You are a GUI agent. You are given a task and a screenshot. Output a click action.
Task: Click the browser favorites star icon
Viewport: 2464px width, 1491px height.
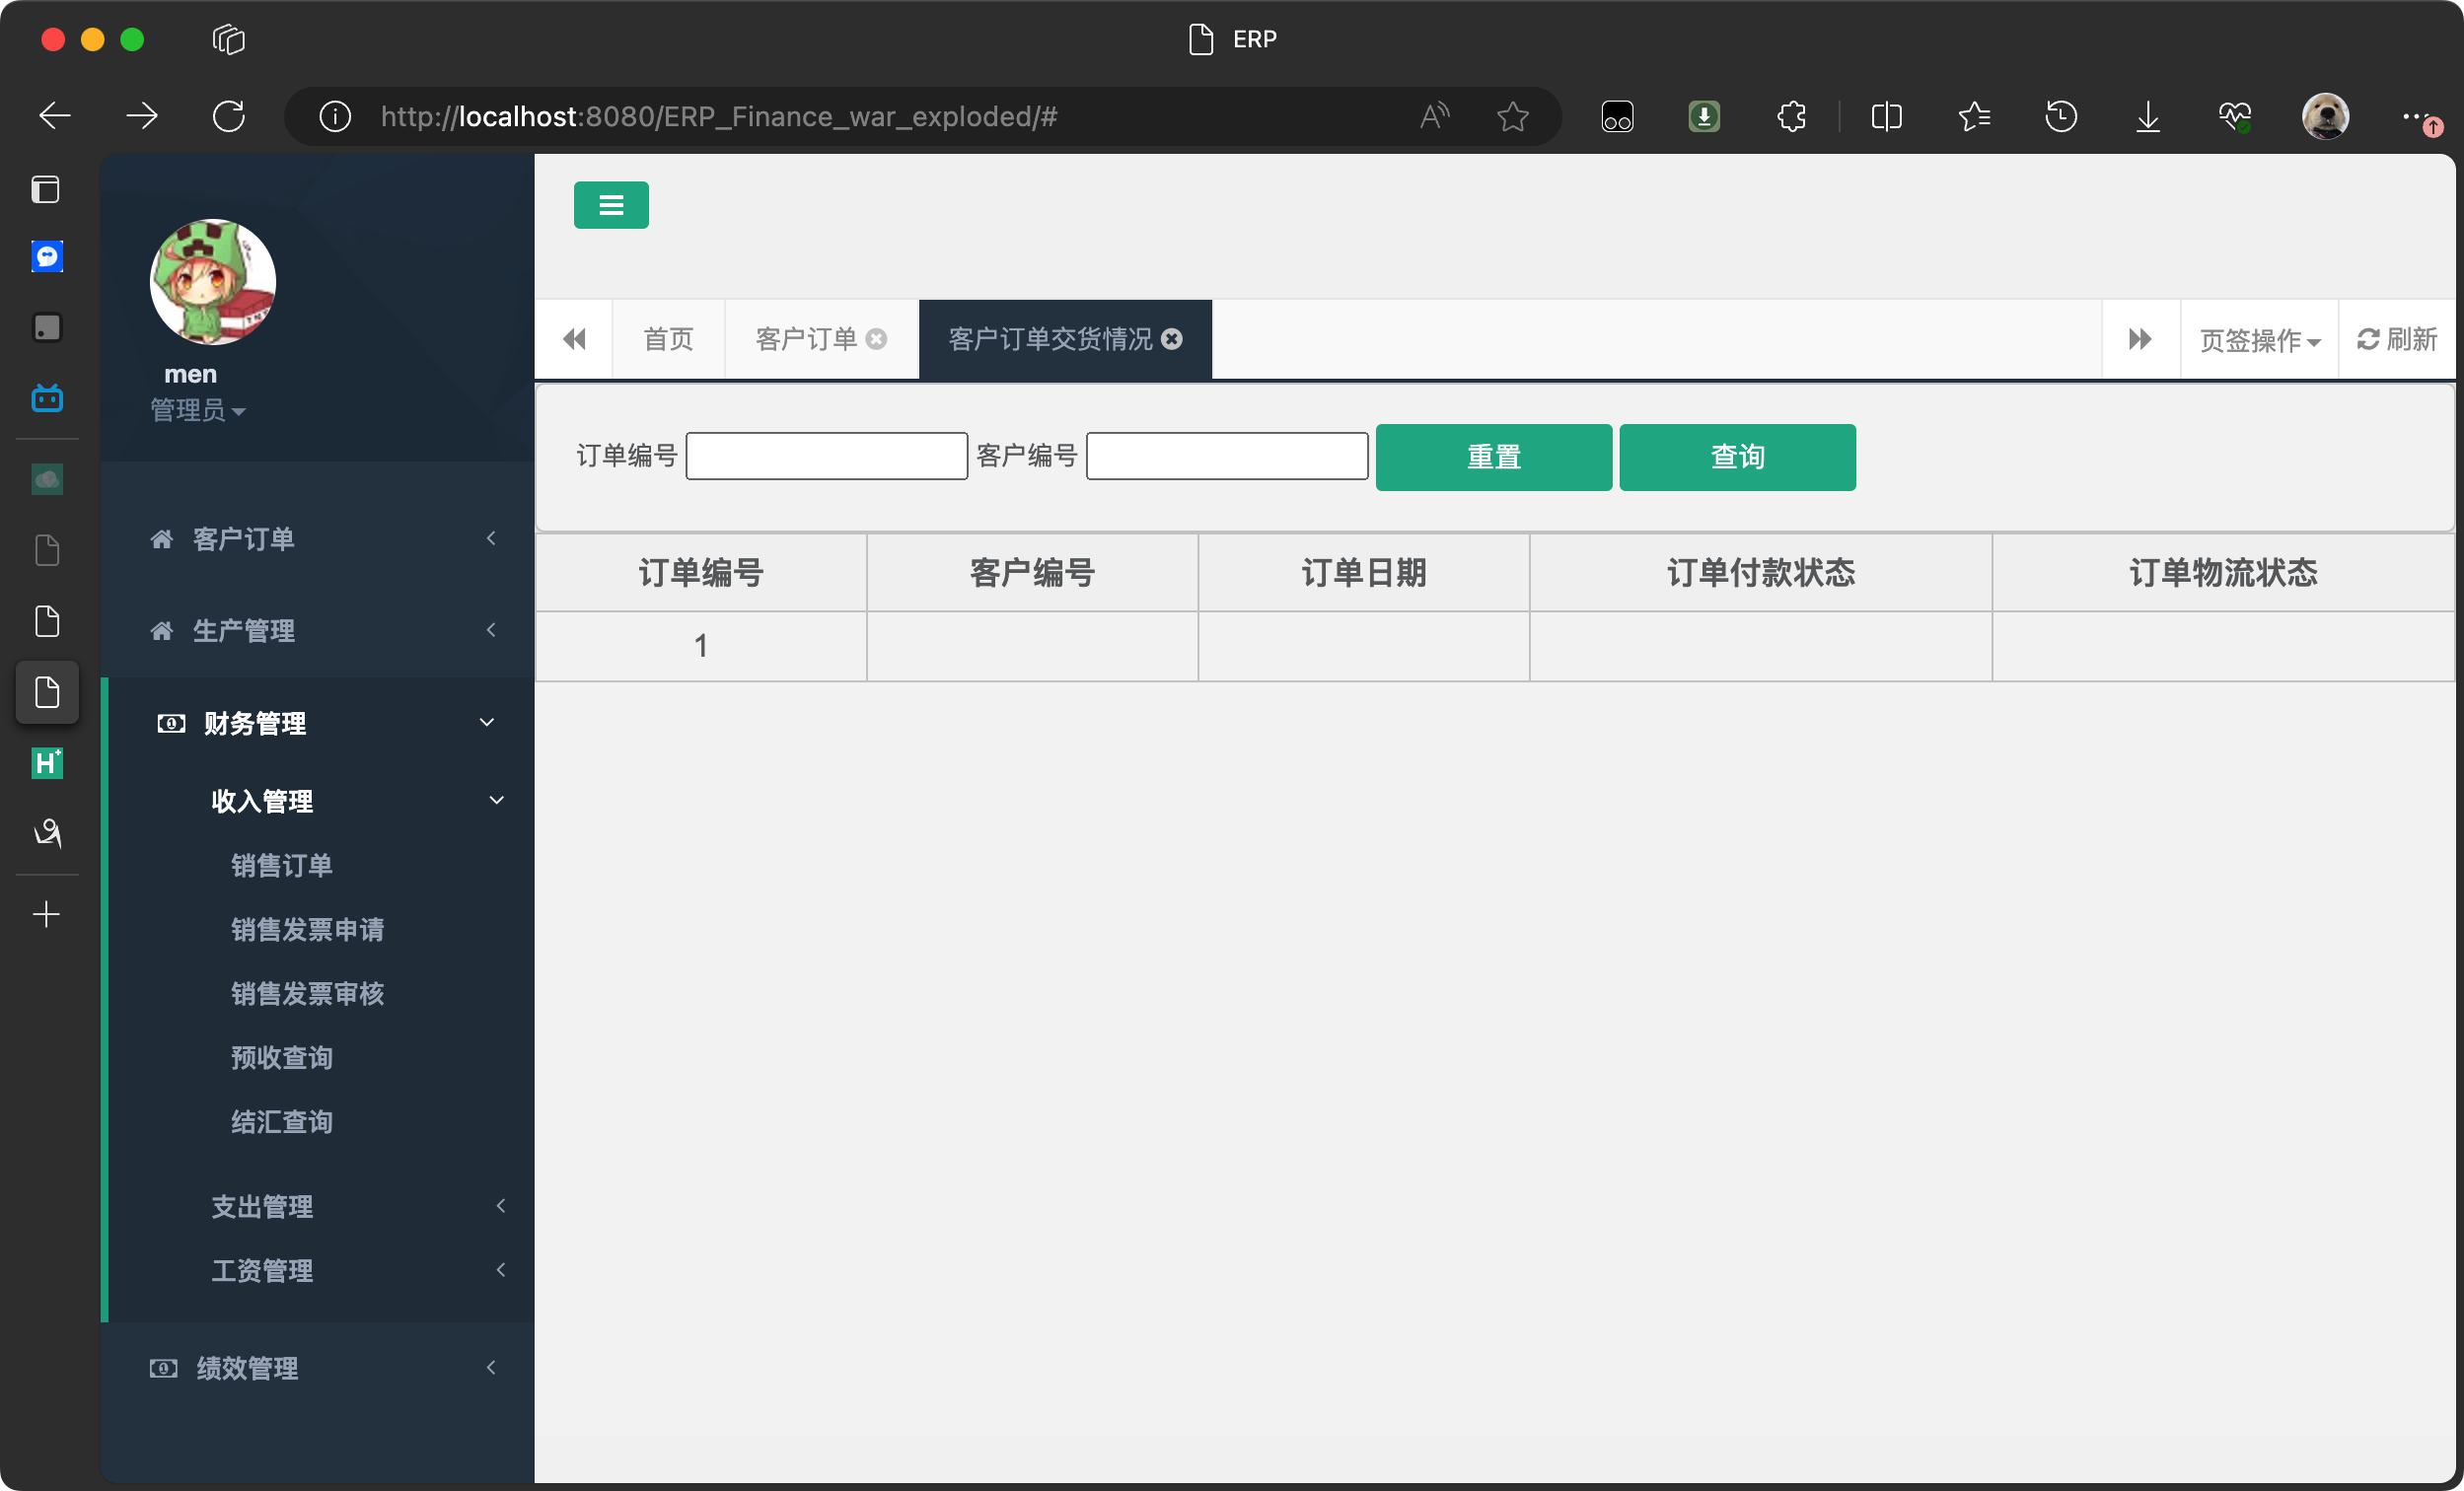point(1512,117)
